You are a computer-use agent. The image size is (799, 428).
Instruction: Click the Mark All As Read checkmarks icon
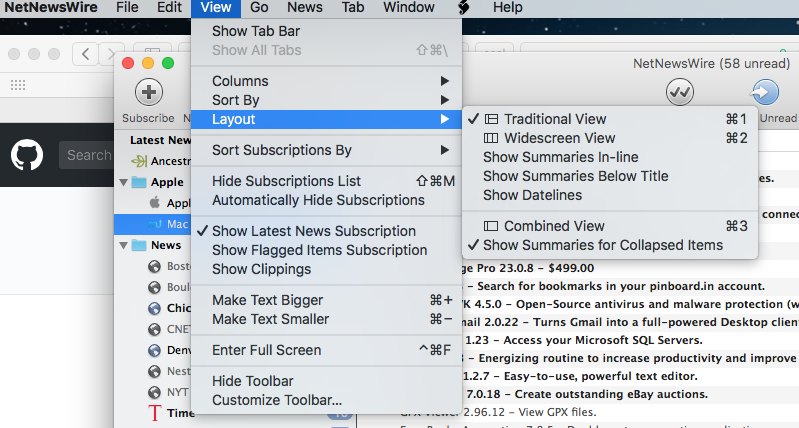[x=680, y=92]
